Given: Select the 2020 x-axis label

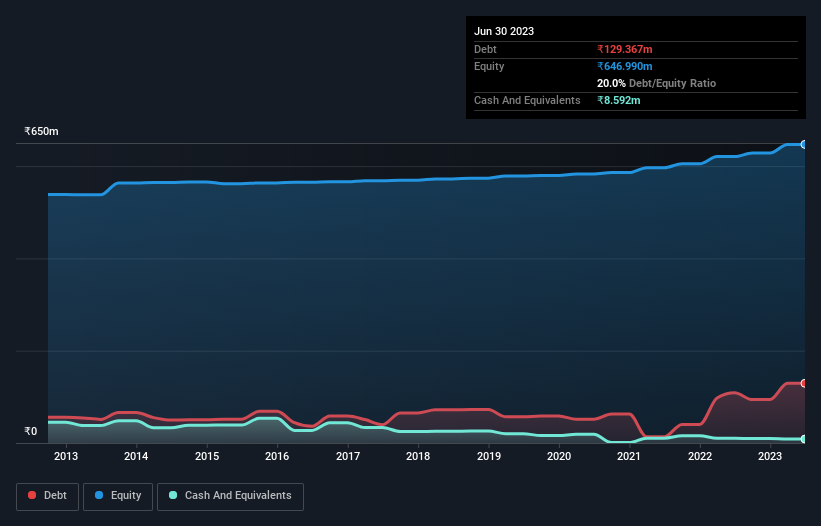Looking at the screenshot, I should [559, 456].
